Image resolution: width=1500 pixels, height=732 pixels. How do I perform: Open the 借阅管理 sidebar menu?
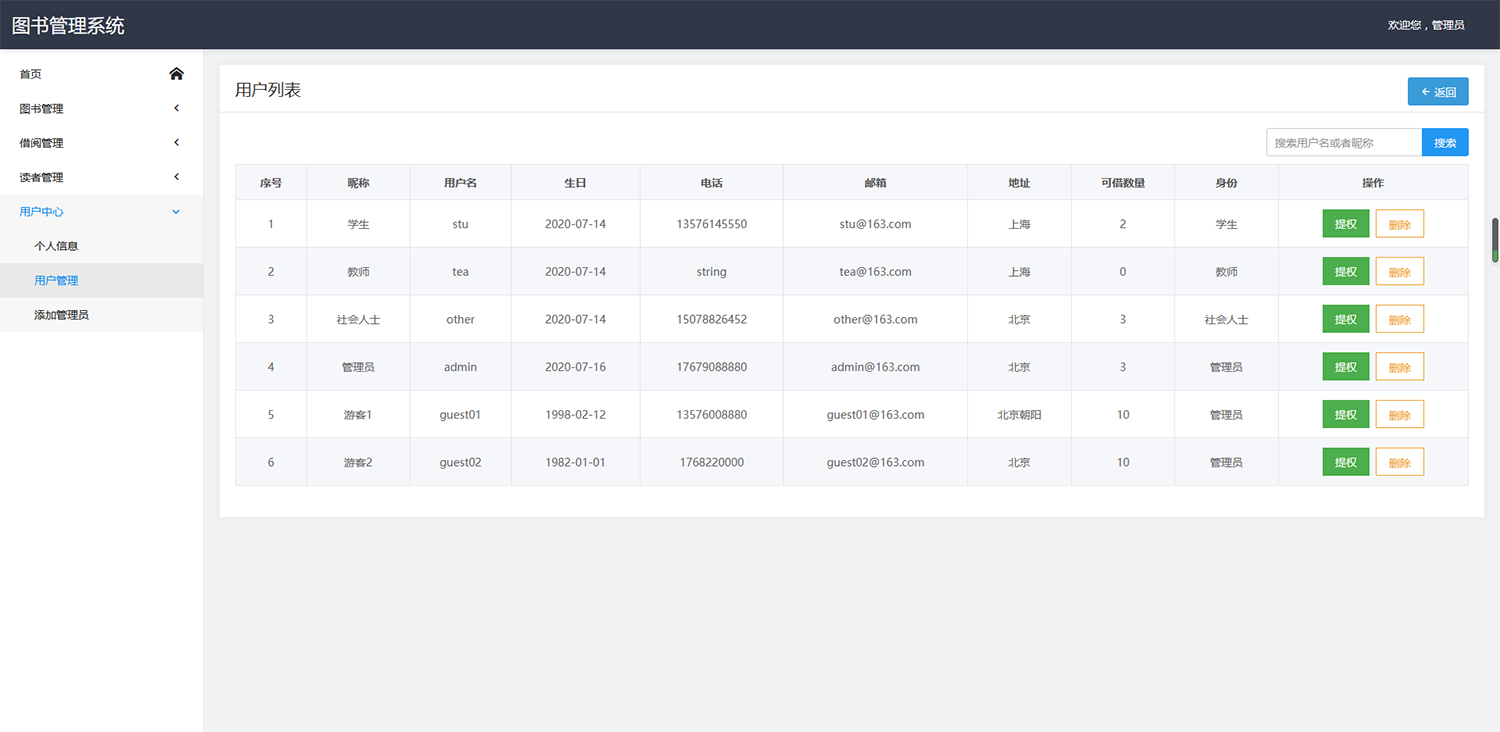click(x=101, y=143)
